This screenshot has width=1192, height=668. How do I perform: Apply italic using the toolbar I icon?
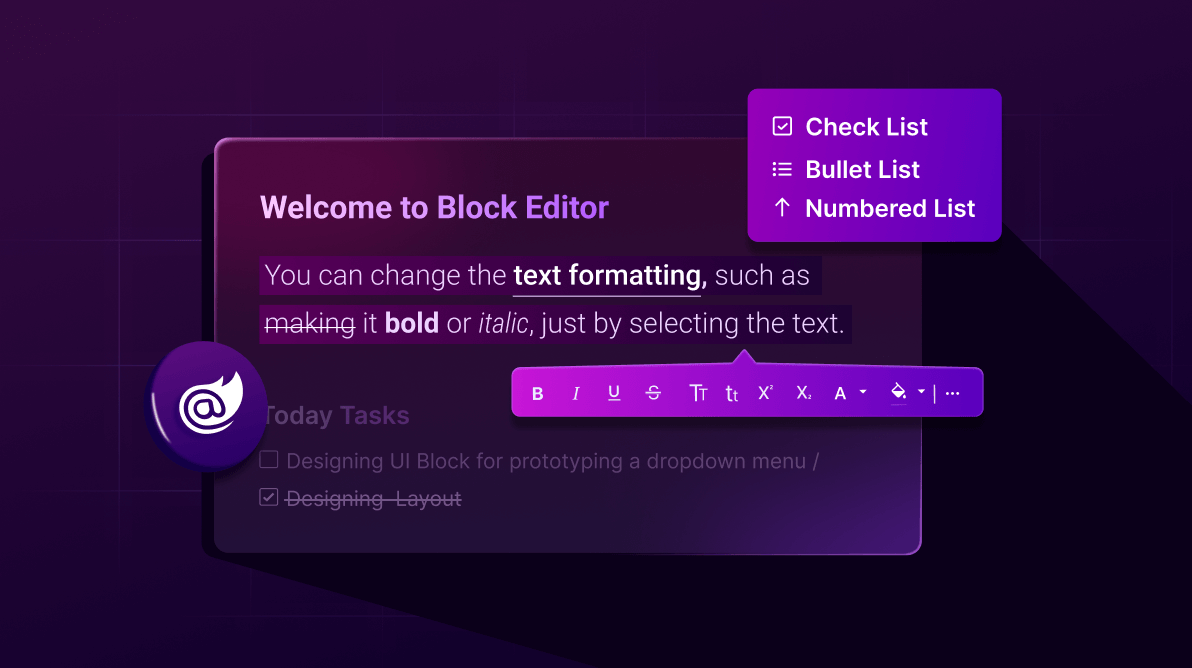click(x=576, y=394)
